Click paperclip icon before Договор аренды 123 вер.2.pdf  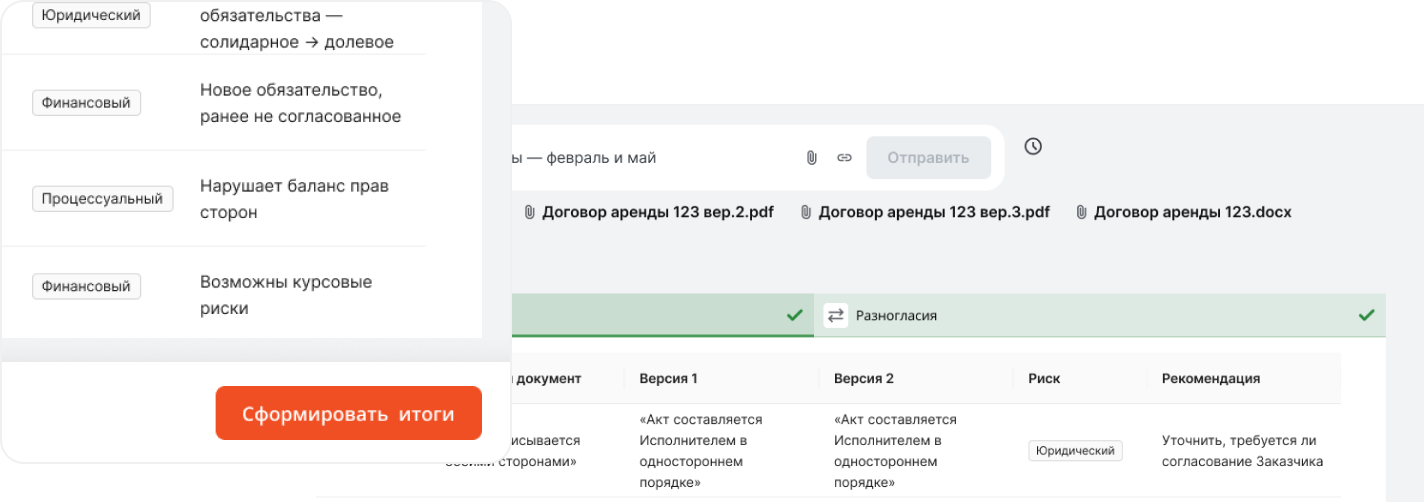[529, 212]
